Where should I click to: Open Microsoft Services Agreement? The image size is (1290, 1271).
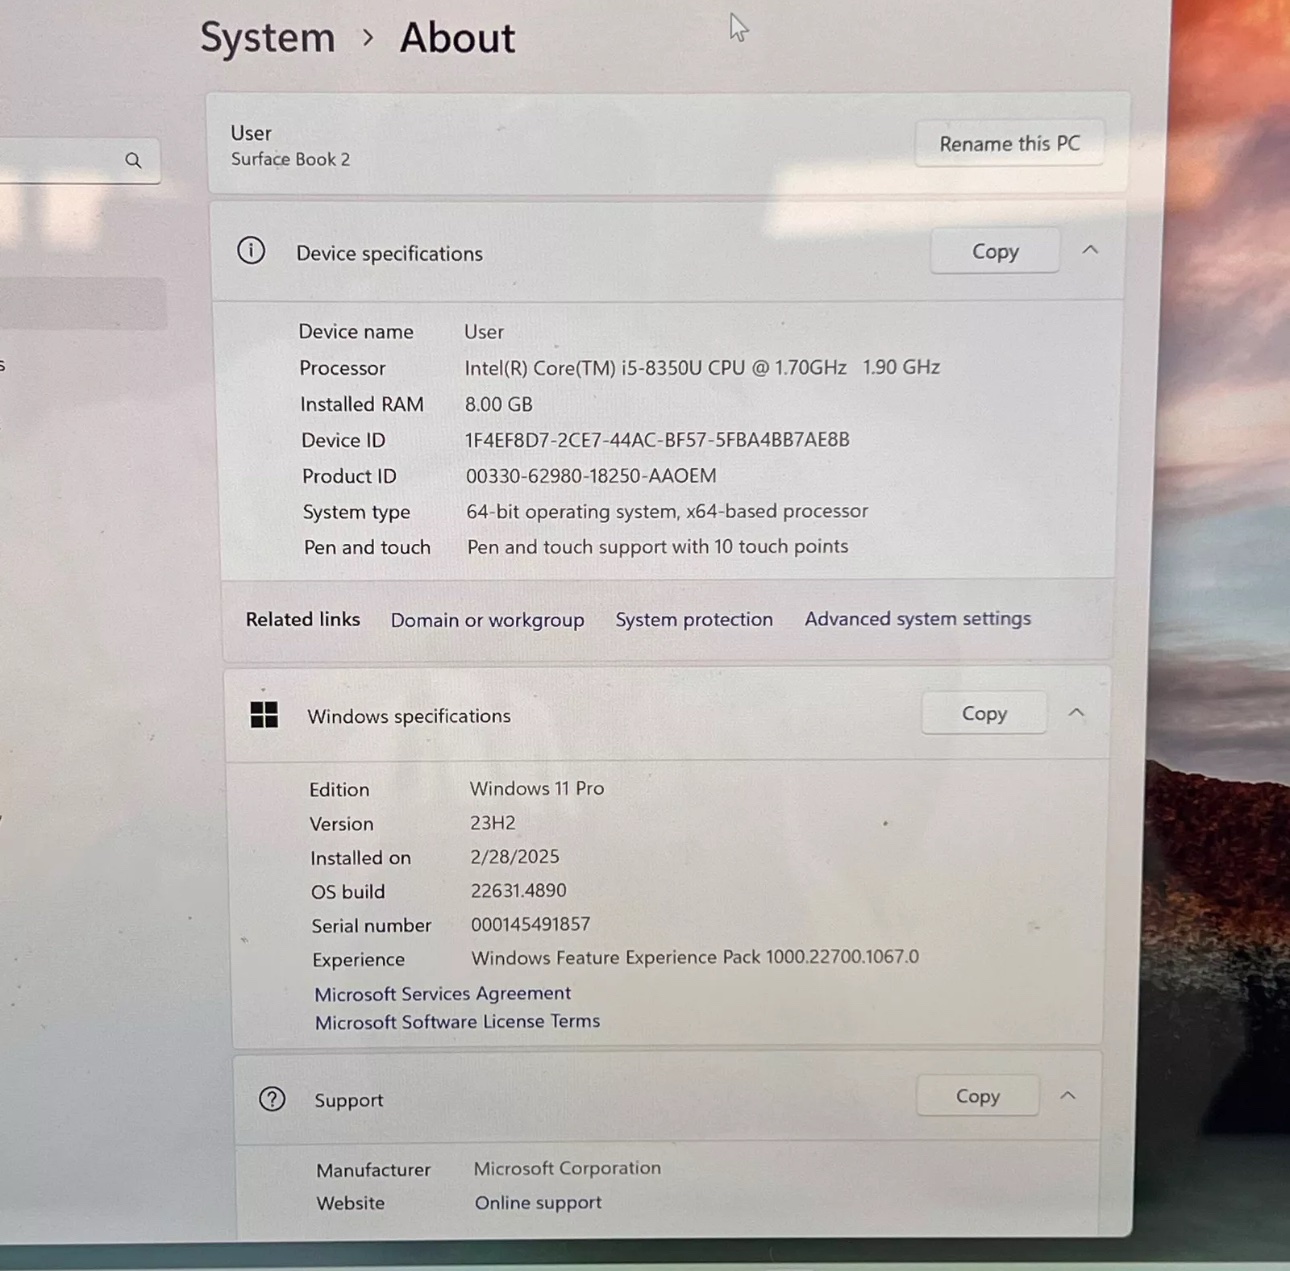tap(442, 993)
